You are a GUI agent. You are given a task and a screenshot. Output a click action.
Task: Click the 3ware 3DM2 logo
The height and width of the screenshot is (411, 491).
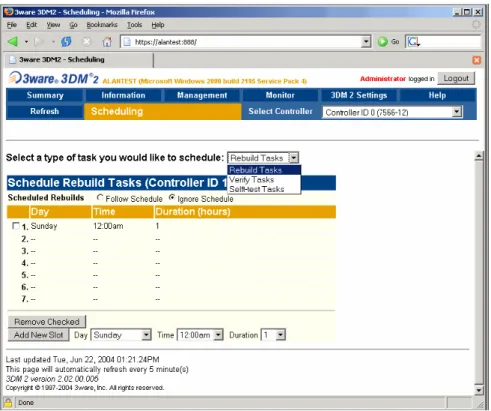coord(53,78)
